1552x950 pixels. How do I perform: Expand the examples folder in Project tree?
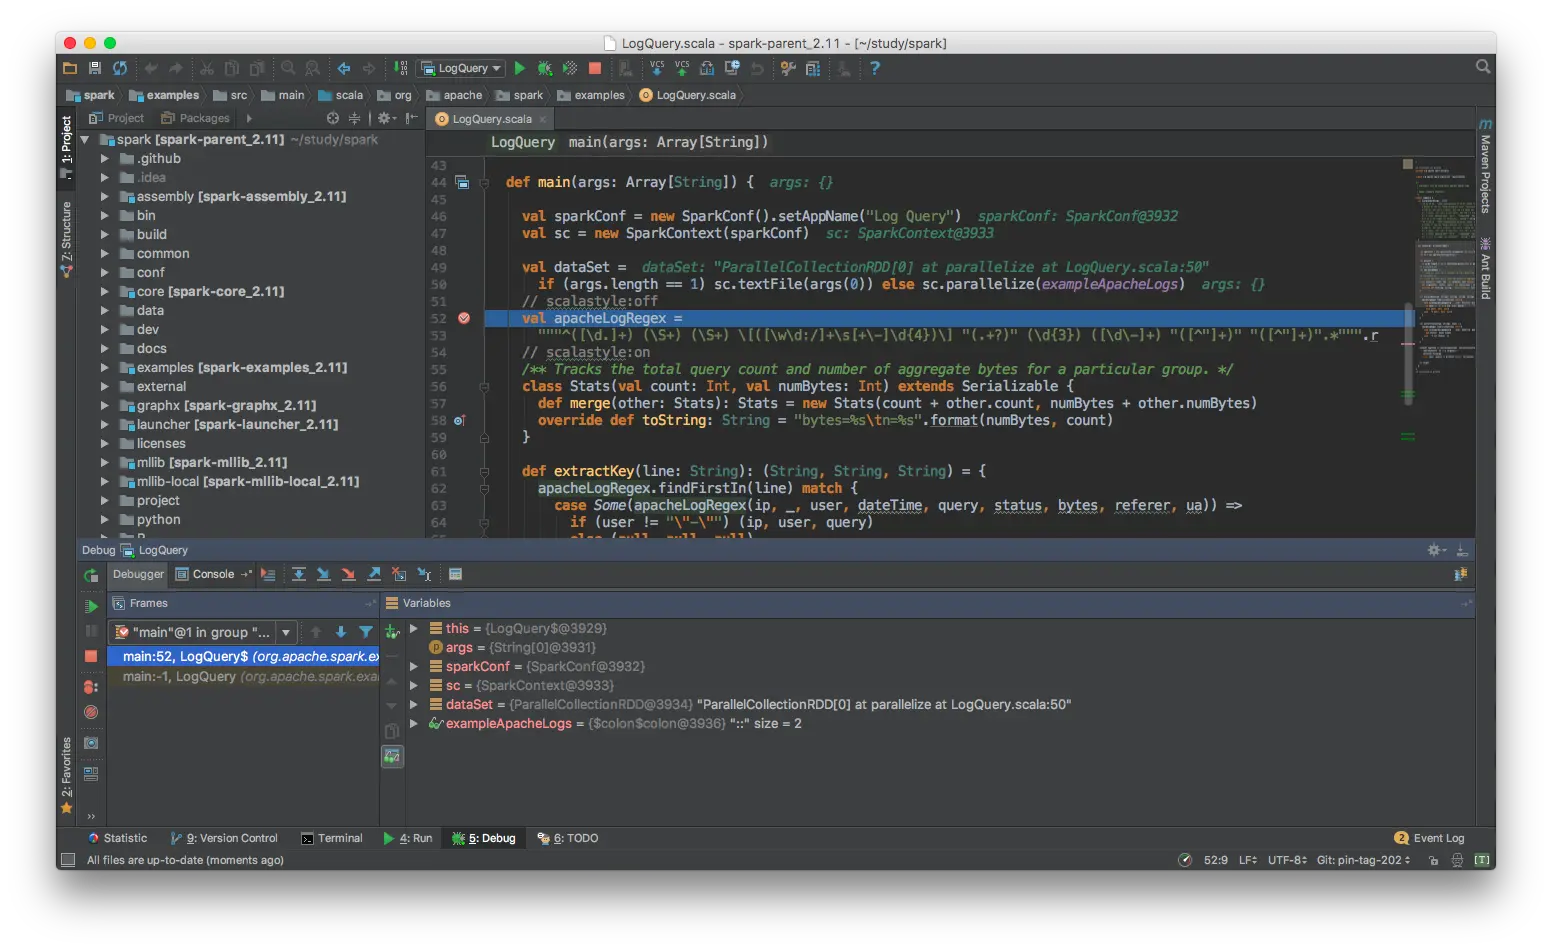point(106,367)
